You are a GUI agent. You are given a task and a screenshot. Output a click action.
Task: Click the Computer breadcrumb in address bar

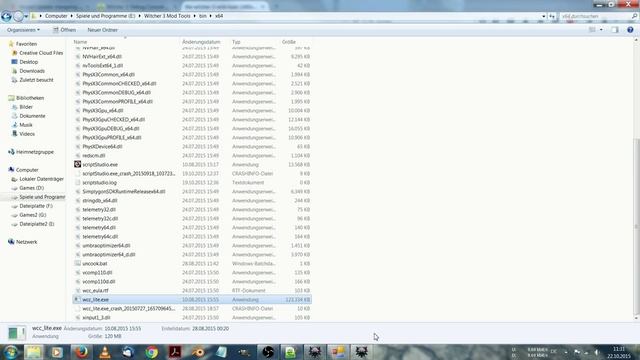click(56, 16)
